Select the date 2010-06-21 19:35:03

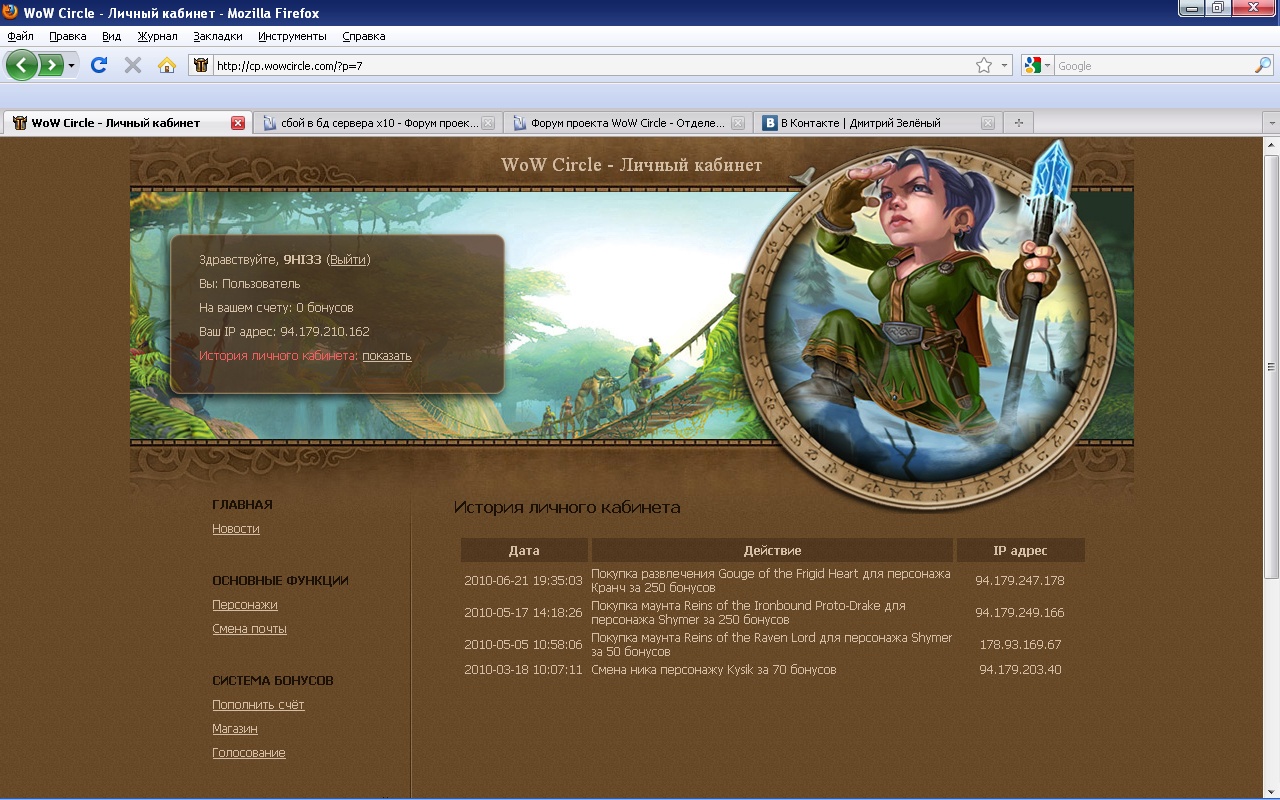coord(523,581)
